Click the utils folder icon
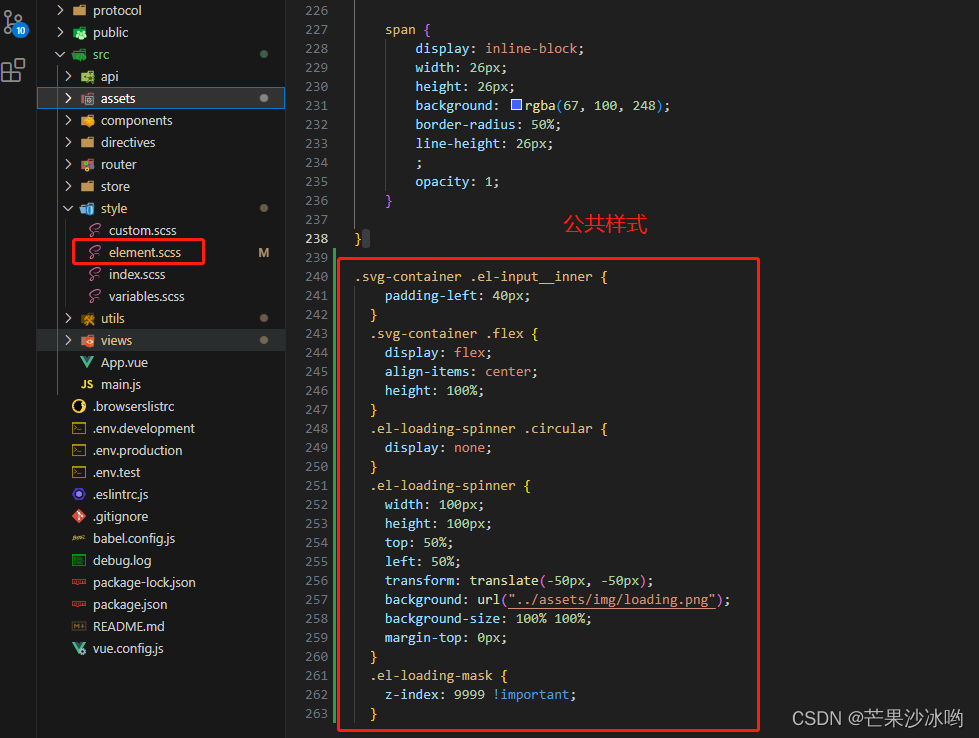 (87, 318)
